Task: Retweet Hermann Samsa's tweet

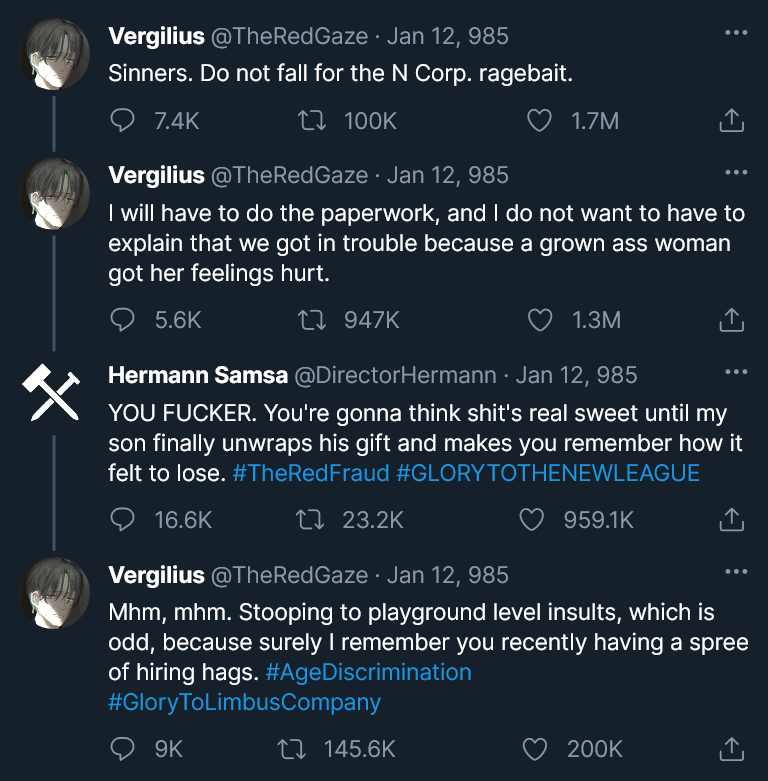Action: tap(311, 520)
